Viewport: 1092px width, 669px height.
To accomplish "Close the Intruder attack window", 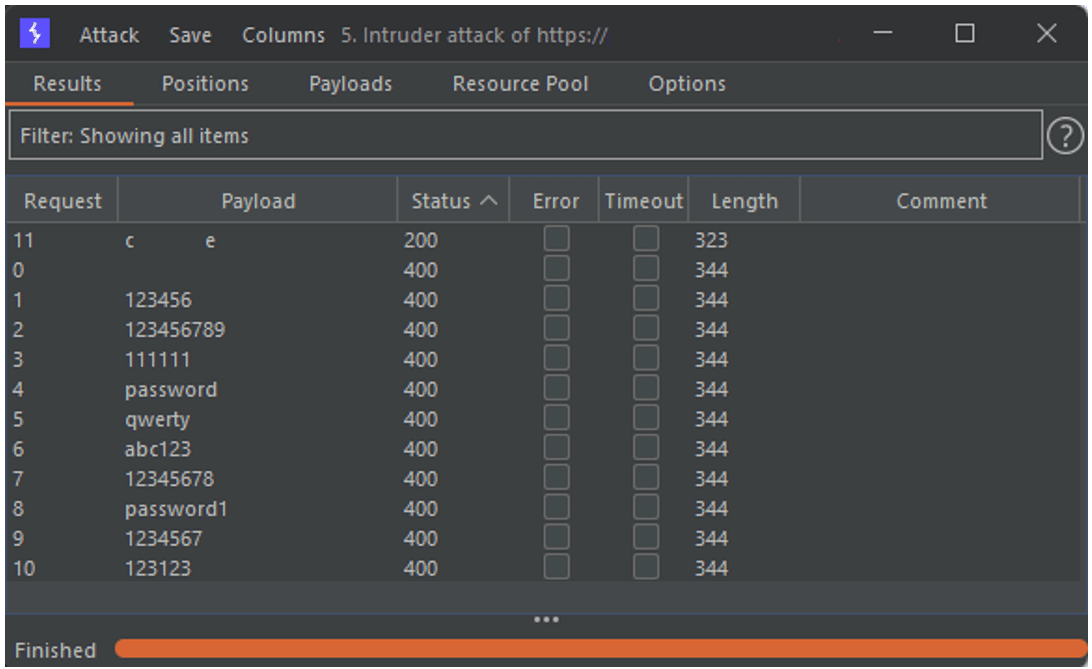I will coord(1046,34).
